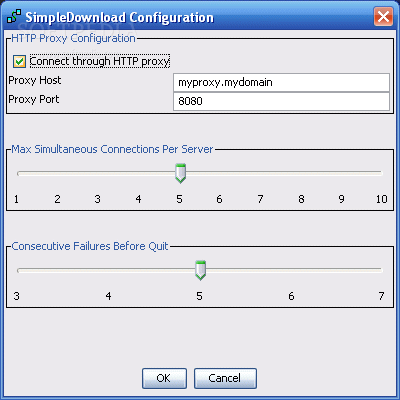Click the Consecutive Failures Before Quit slider thumb
Image resolution: width=400 pixels, height=400 pixels.
click(200, 270)
